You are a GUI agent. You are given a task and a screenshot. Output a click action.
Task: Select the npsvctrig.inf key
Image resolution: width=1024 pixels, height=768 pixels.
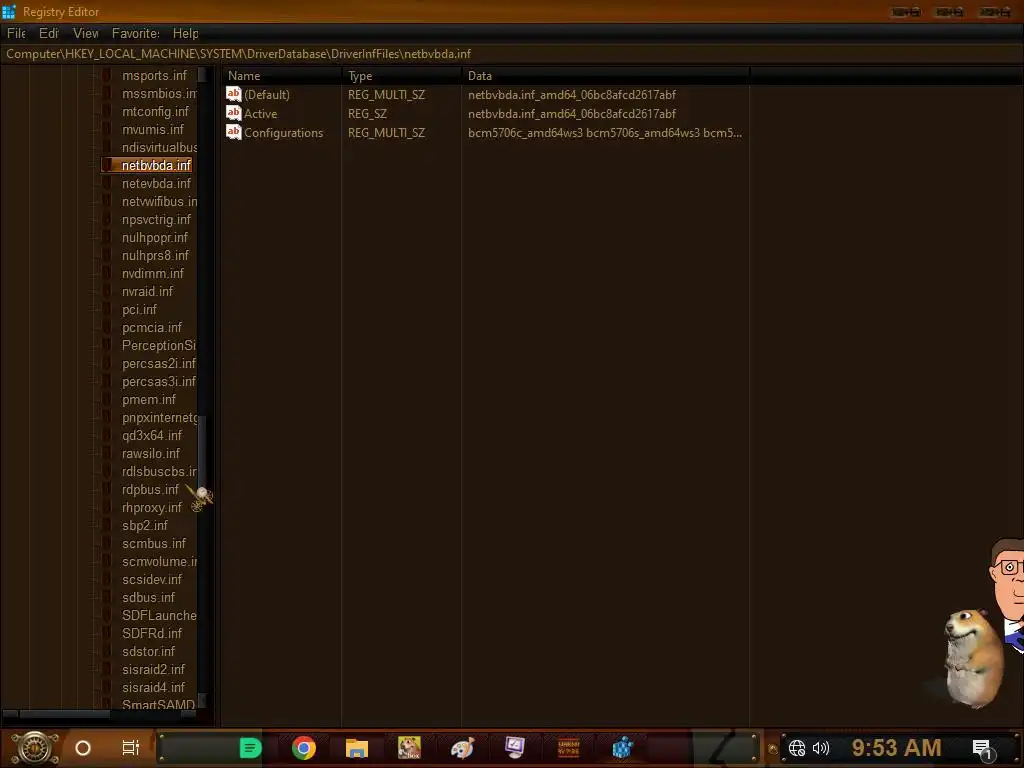(x=156, y=219)
